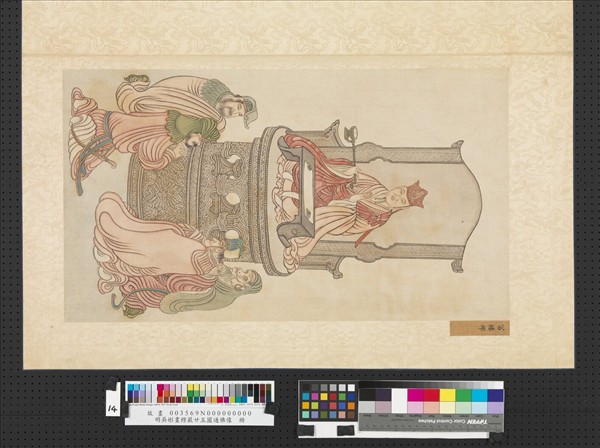Viewport: 600px width, 448px height.
Task: Select the catalog number 003569N000000000 label
Action: (x=198, y=412)
